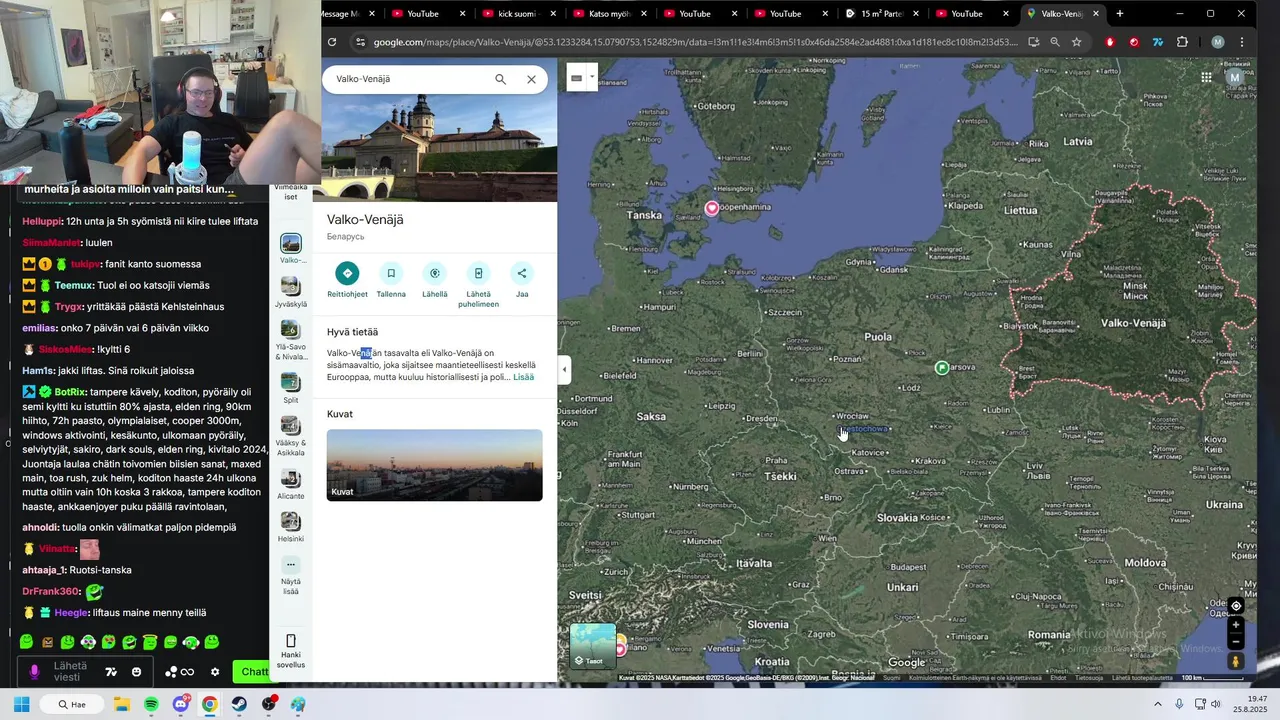Image resolution: width=1280 pixels, height=720 pixels.
Task: Save place with the Tallenna bookmark icon
Action: pos(391,273)
